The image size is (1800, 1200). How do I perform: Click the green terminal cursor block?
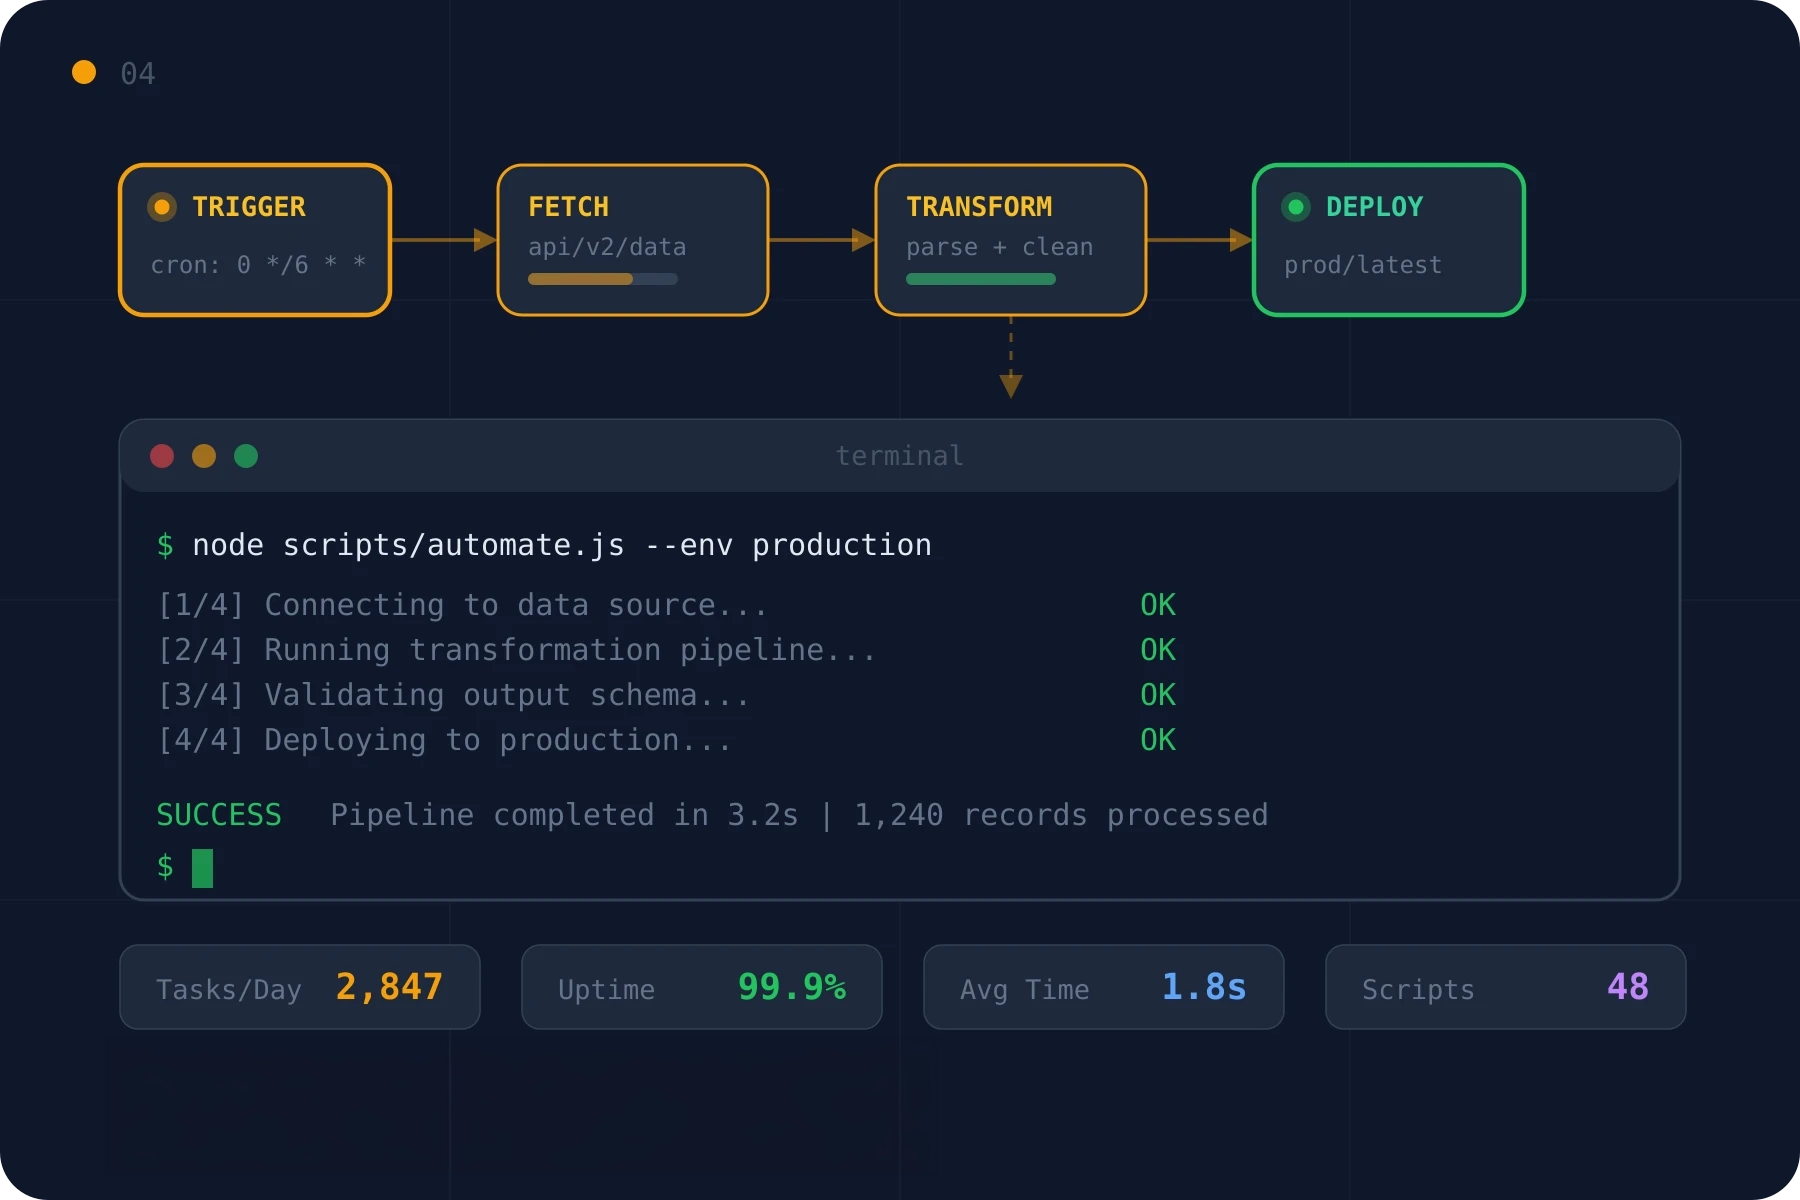[202, 868]
